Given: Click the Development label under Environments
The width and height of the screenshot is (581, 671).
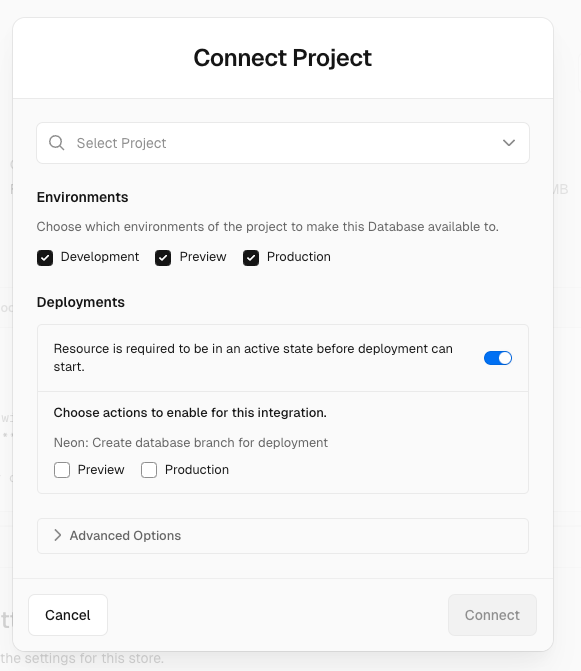Looking at the screenshot, I should pos(100,257).
